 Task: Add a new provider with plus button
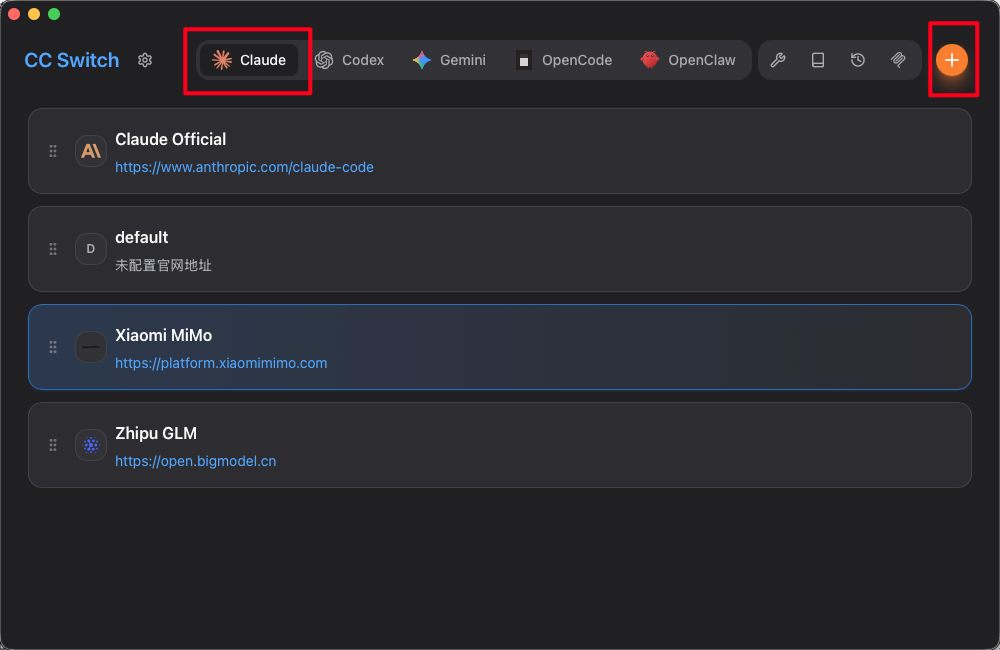(x=952, y=60)
